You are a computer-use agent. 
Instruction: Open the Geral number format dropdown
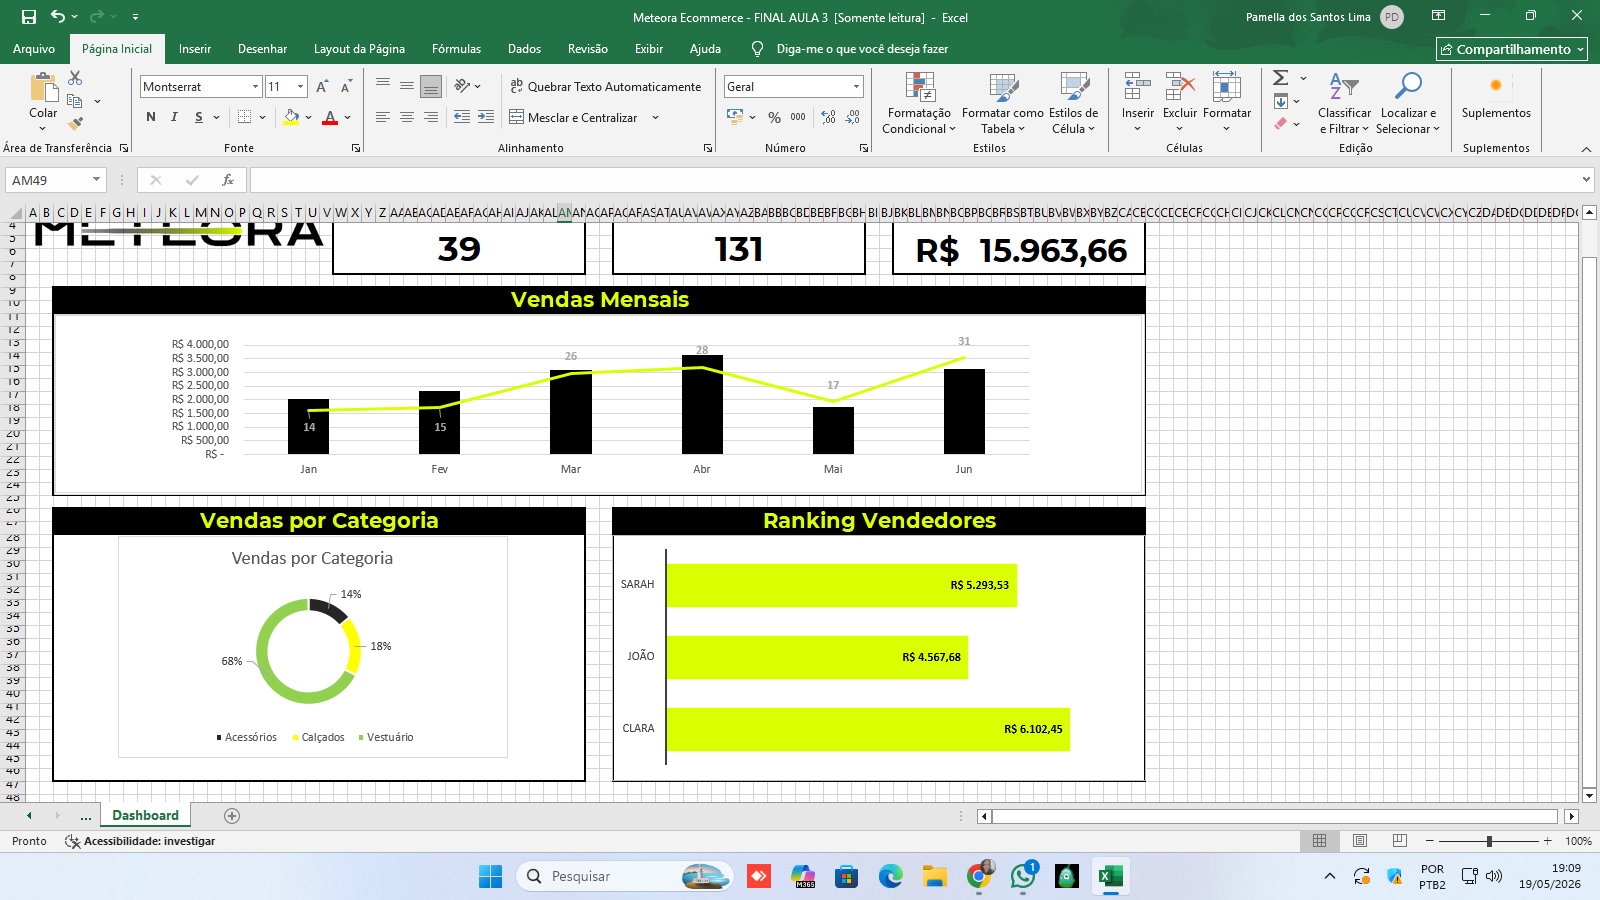pos(856,87)
